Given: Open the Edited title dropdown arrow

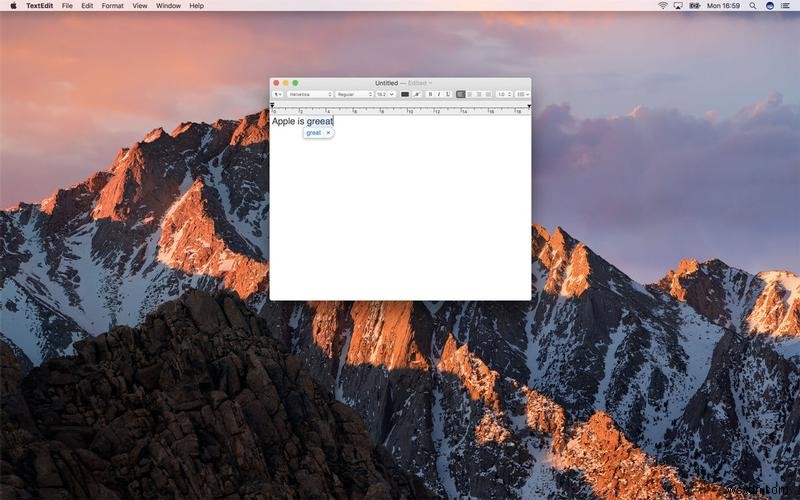Looking at the screenshot, I should (x=430, y=83).
